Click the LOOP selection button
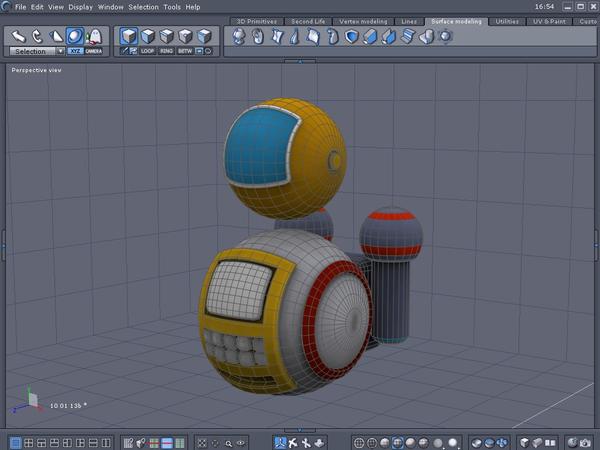 coord(148,51)
